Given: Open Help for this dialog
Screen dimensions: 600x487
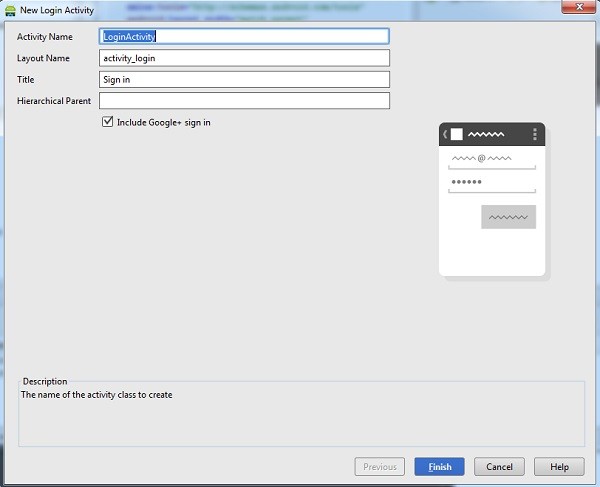Looking at the screenshot, I should click(x=559, y=466).
